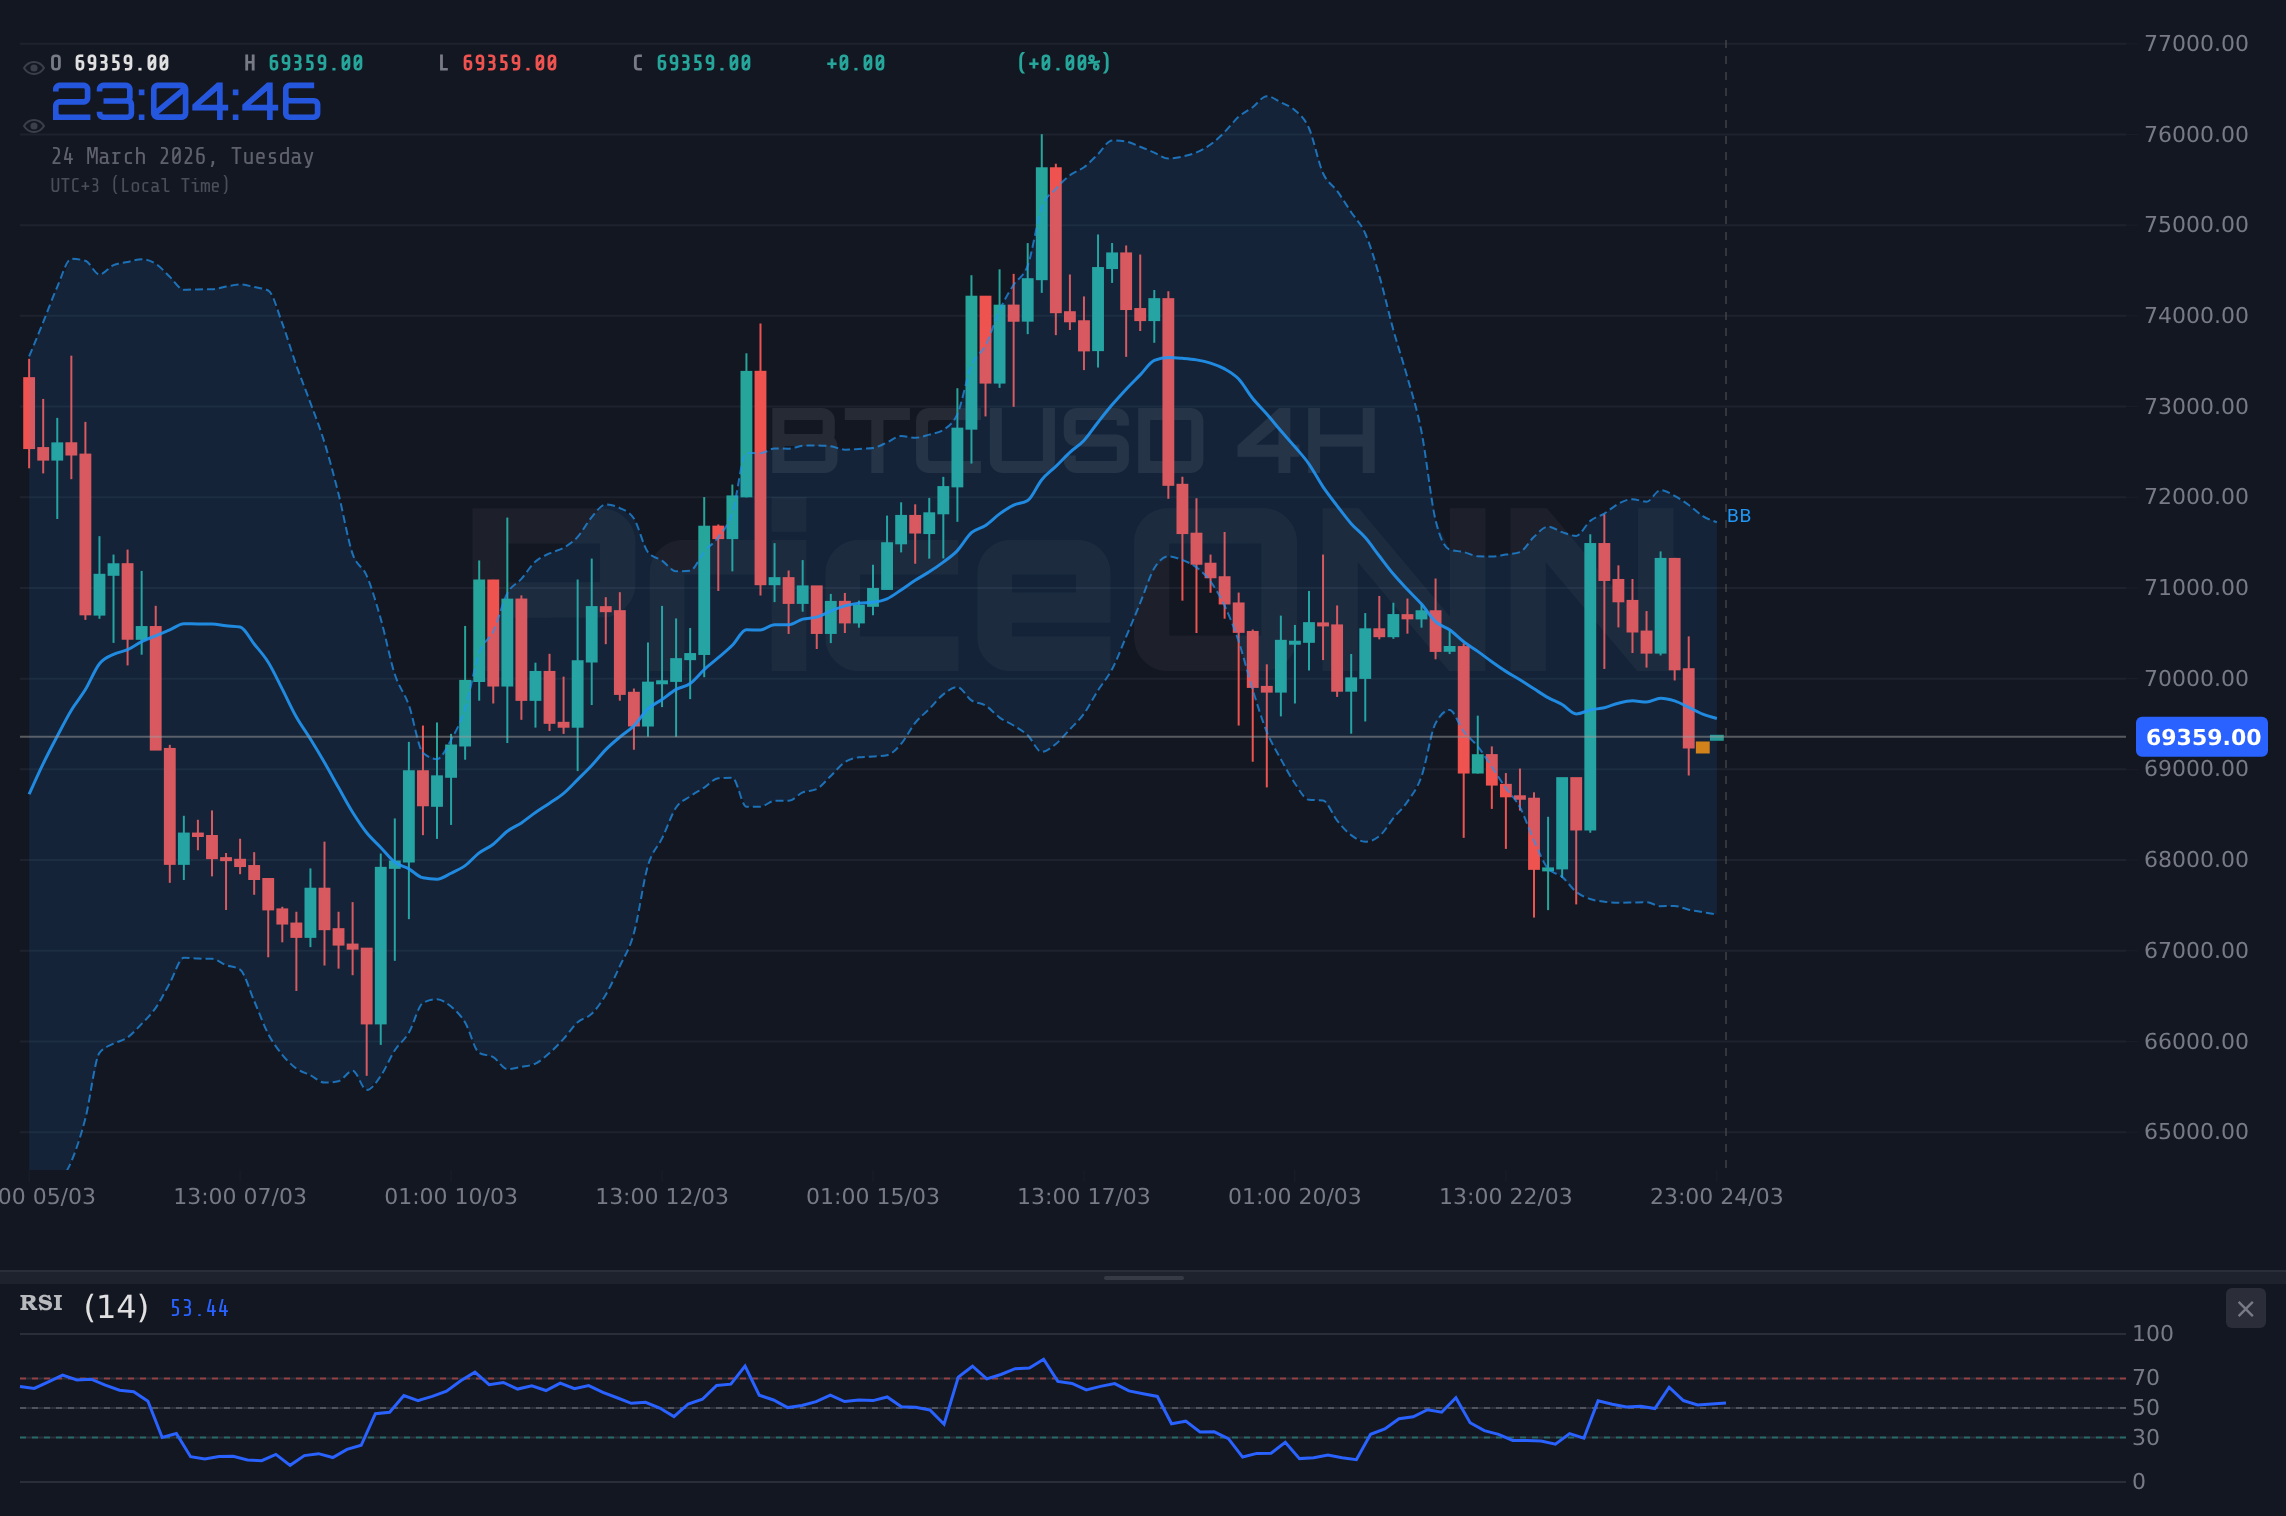Hide the RSI panel via its eye-style close icon

[2245, 1308]
